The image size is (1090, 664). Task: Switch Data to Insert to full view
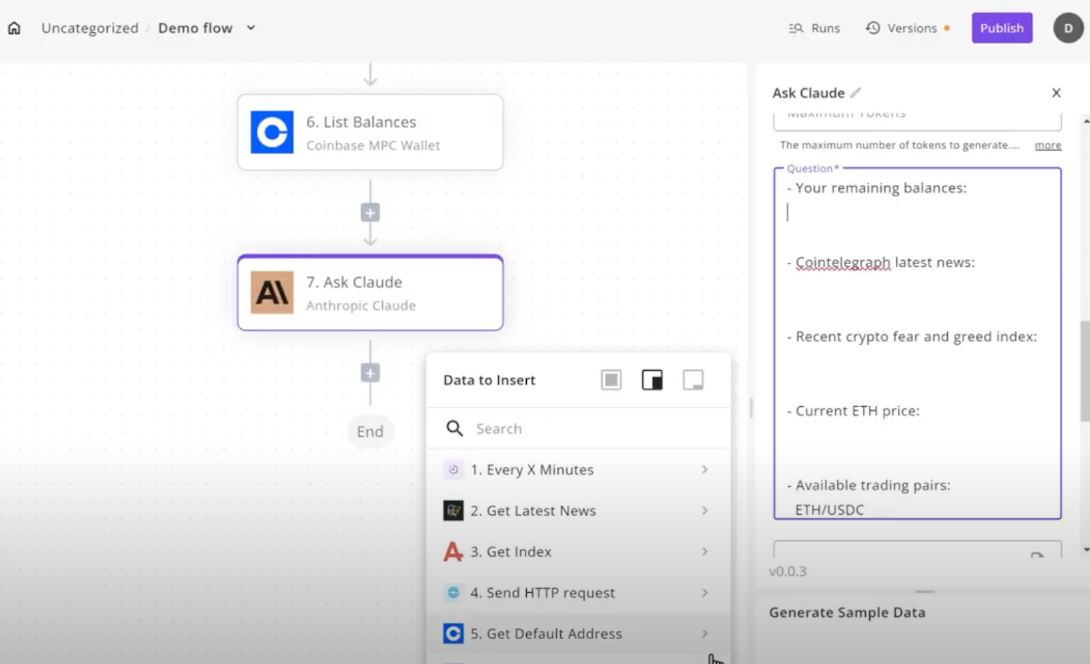(611, 380)
